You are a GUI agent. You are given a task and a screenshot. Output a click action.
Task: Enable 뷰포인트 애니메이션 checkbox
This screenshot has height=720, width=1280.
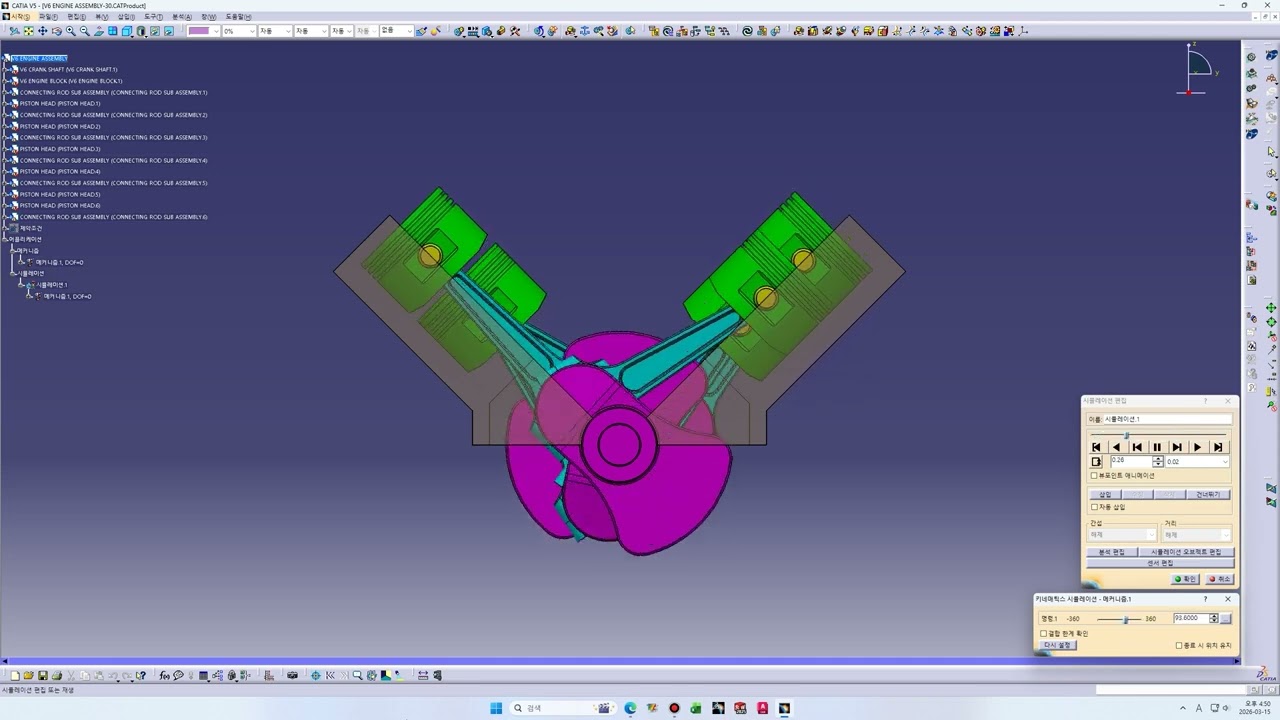point(1094,476)
